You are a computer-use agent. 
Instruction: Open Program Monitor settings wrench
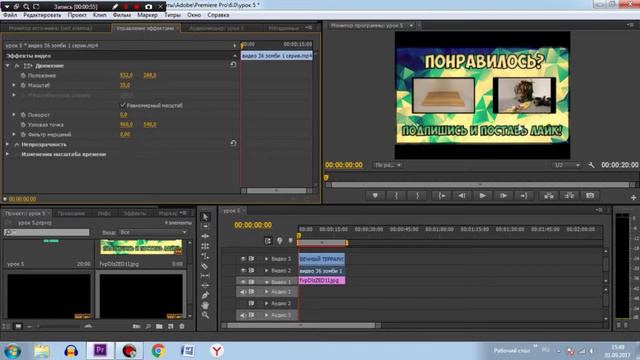[x=591, y=165]
